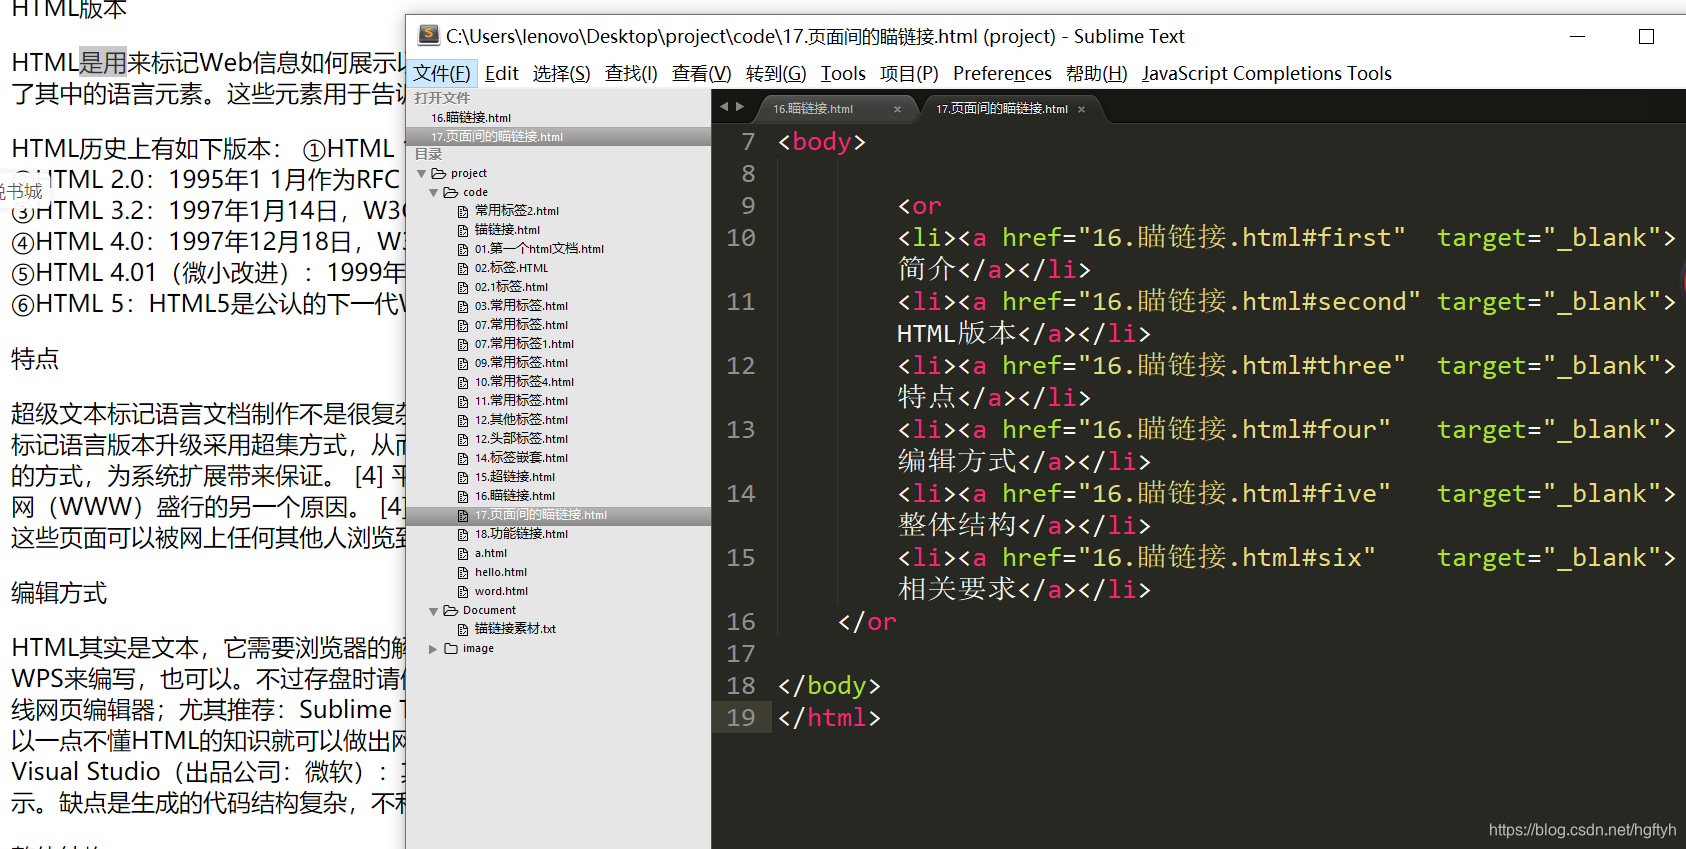This screenshot has height=849, width=1686.
Task: Open 11.常用标签.html in sidebar
Action: tap(521, 401)
